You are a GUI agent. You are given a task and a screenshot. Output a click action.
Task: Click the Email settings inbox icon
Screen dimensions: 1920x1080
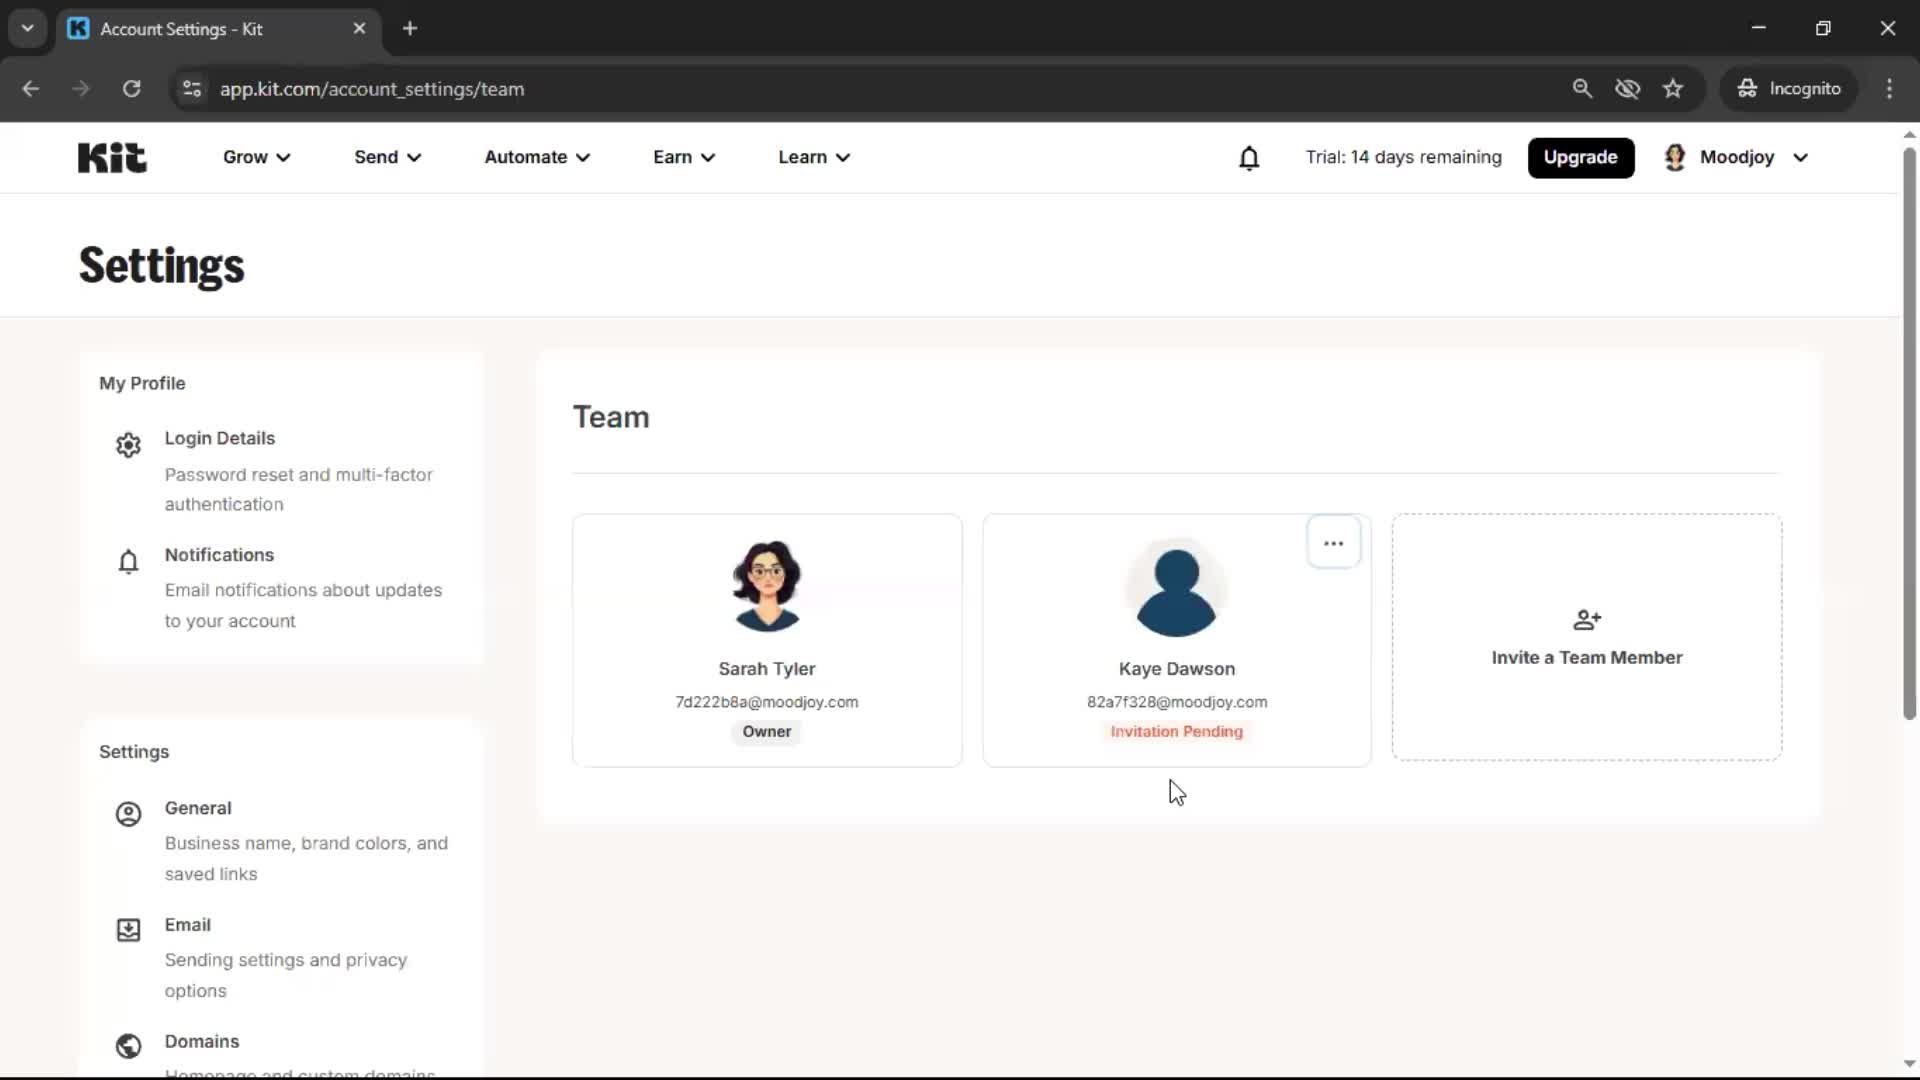[x=128, y=930]
